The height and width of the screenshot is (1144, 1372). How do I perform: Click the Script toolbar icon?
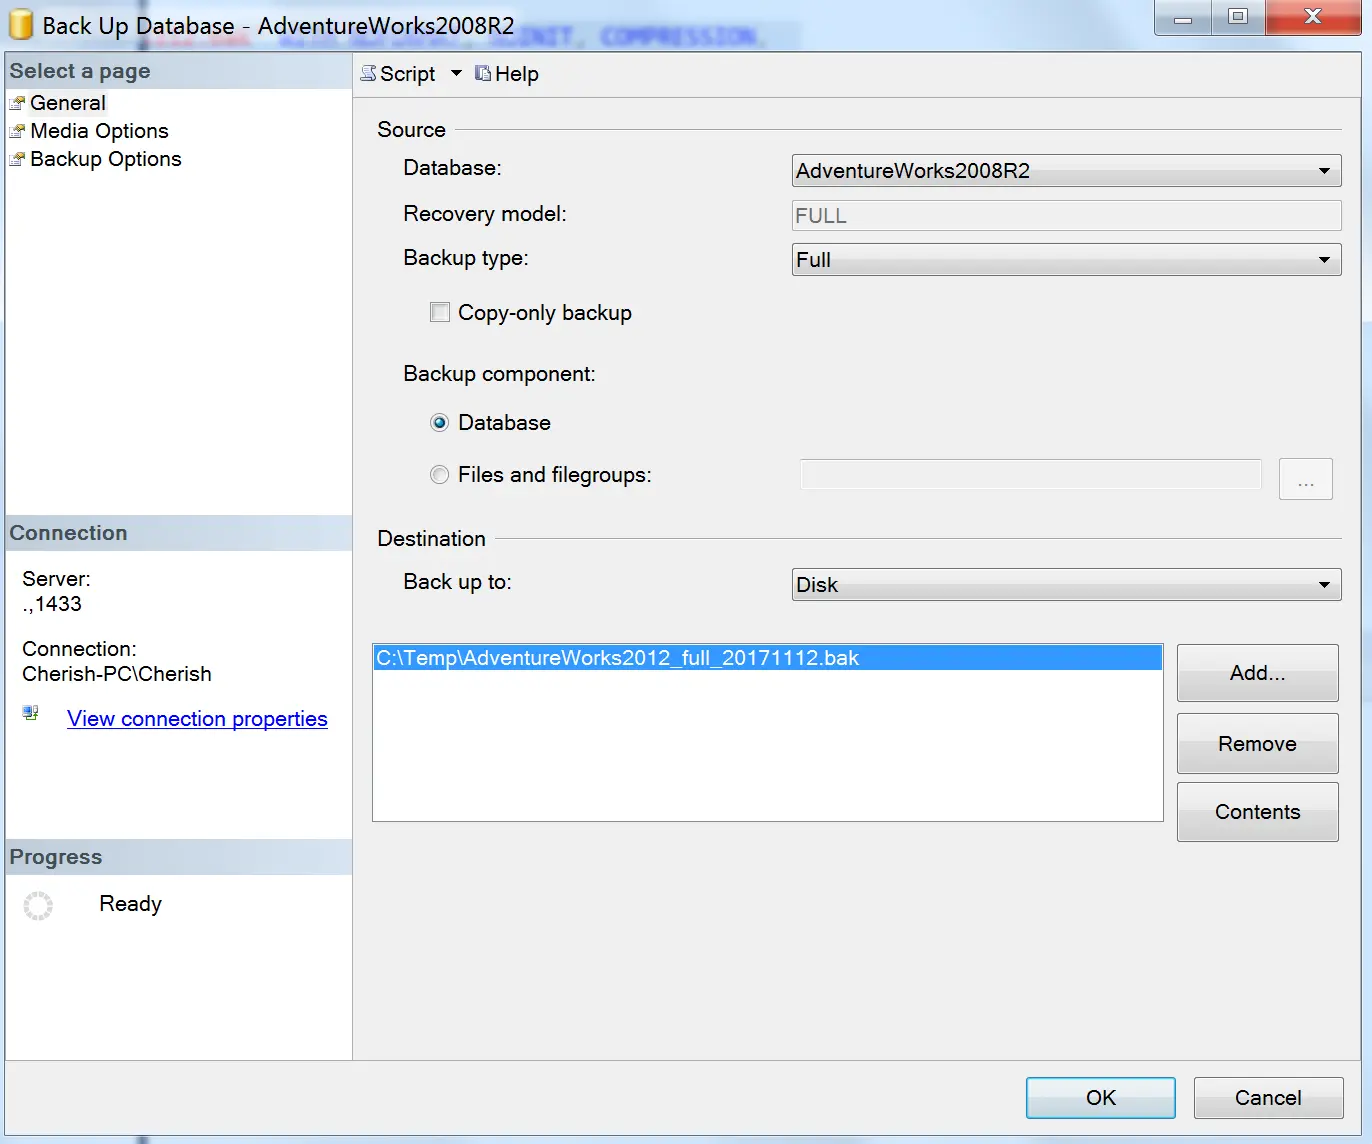[368, 73]
